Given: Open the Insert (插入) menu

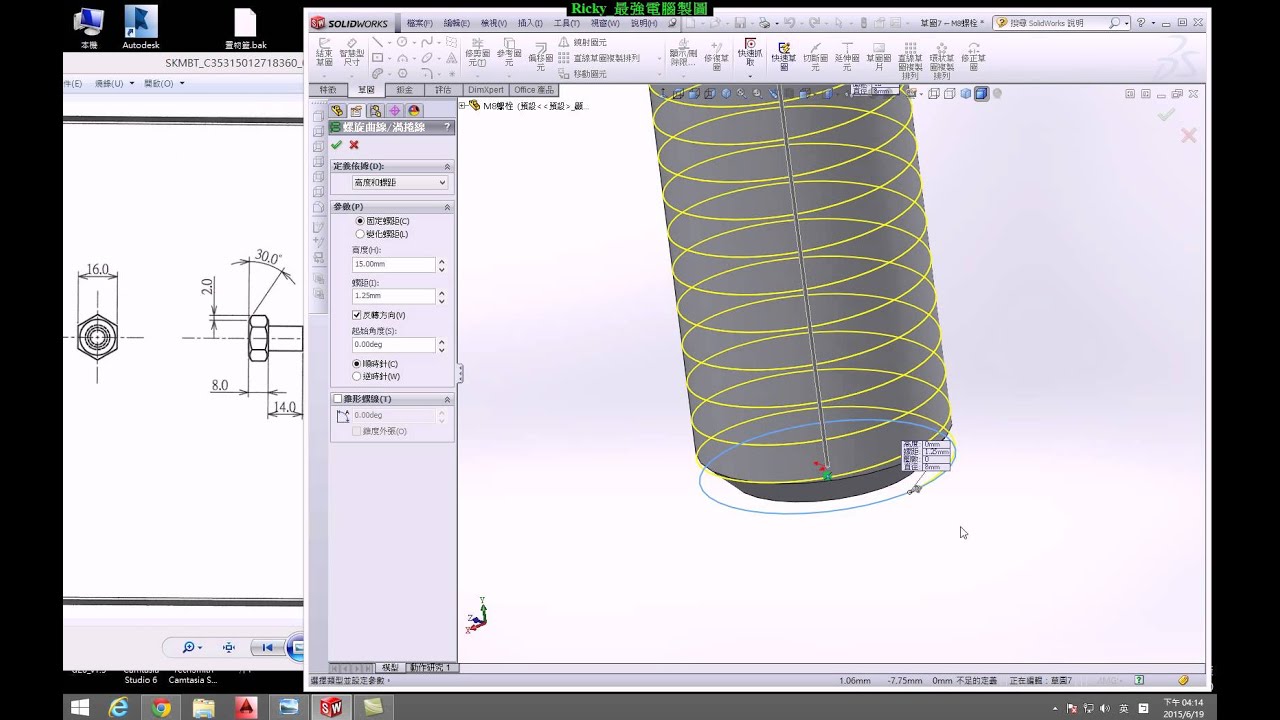Looking at the screenshot, I should click(x=530, y=23).
